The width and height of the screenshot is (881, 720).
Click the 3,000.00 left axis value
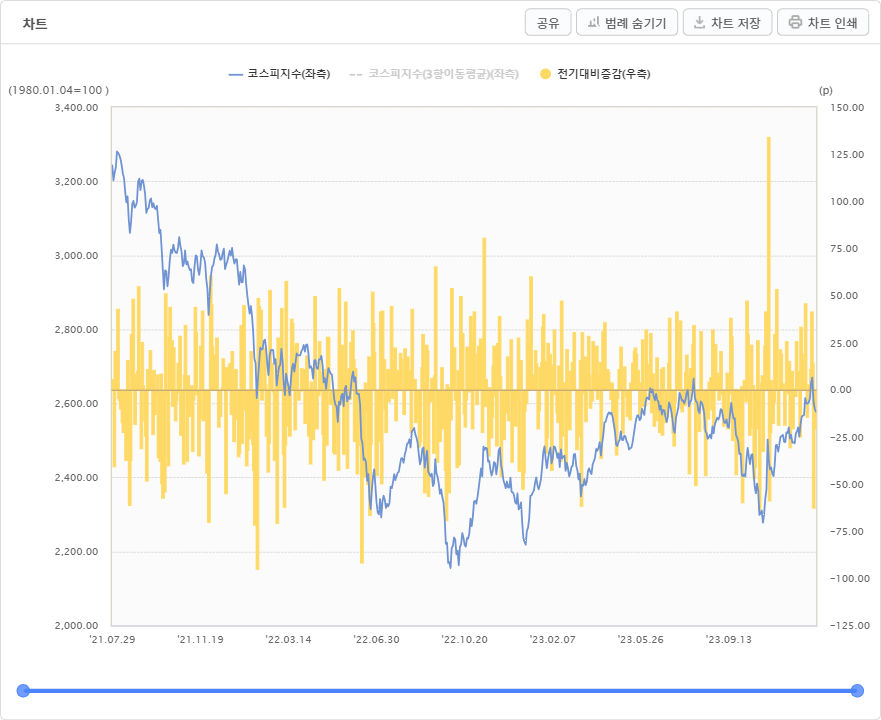(76, 256)
